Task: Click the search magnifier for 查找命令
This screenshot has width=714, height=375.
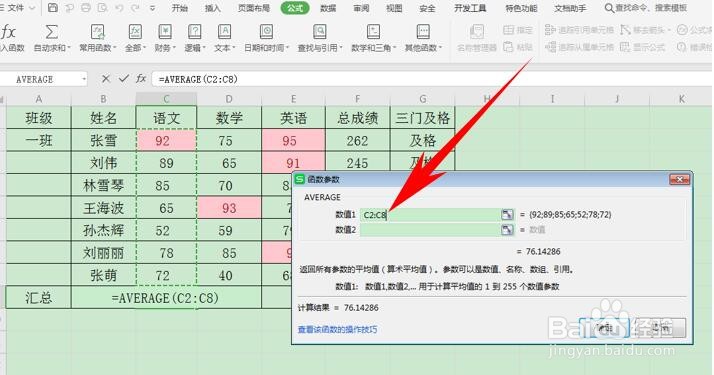Action: pos(609,8)
